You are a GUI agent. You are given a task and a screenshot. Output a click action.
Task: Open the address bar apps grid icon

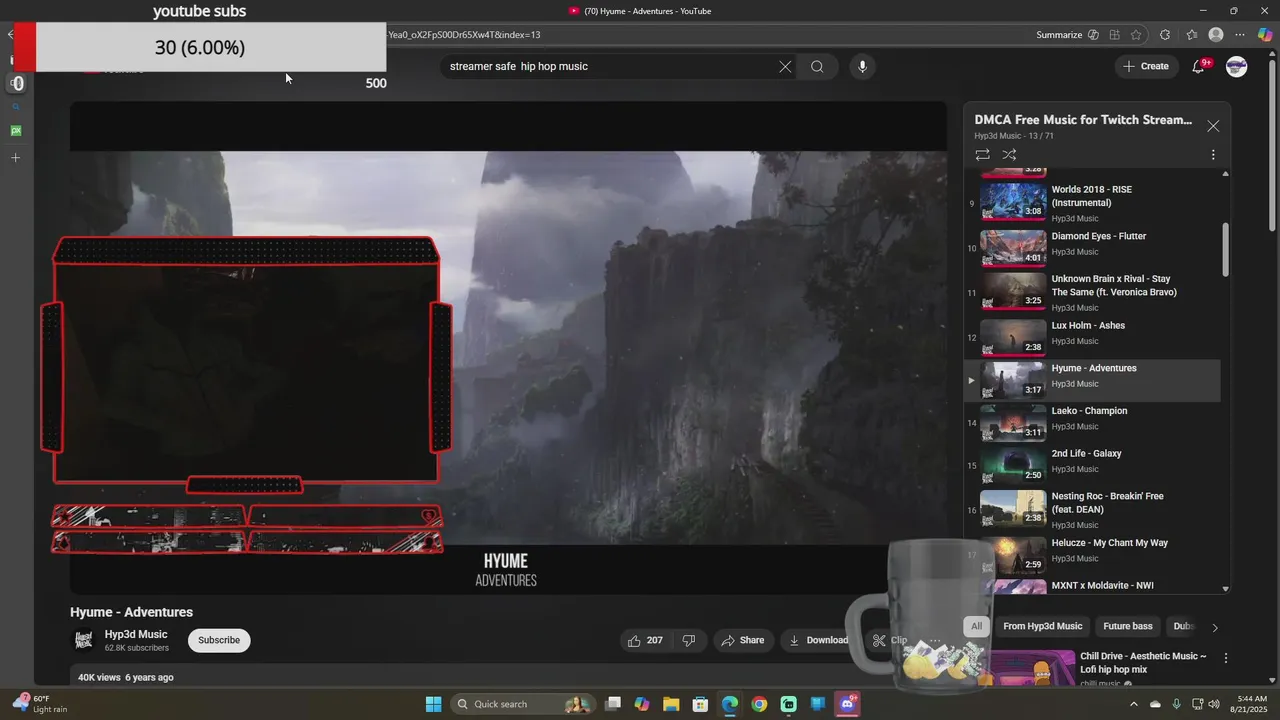pos(1115,35)
